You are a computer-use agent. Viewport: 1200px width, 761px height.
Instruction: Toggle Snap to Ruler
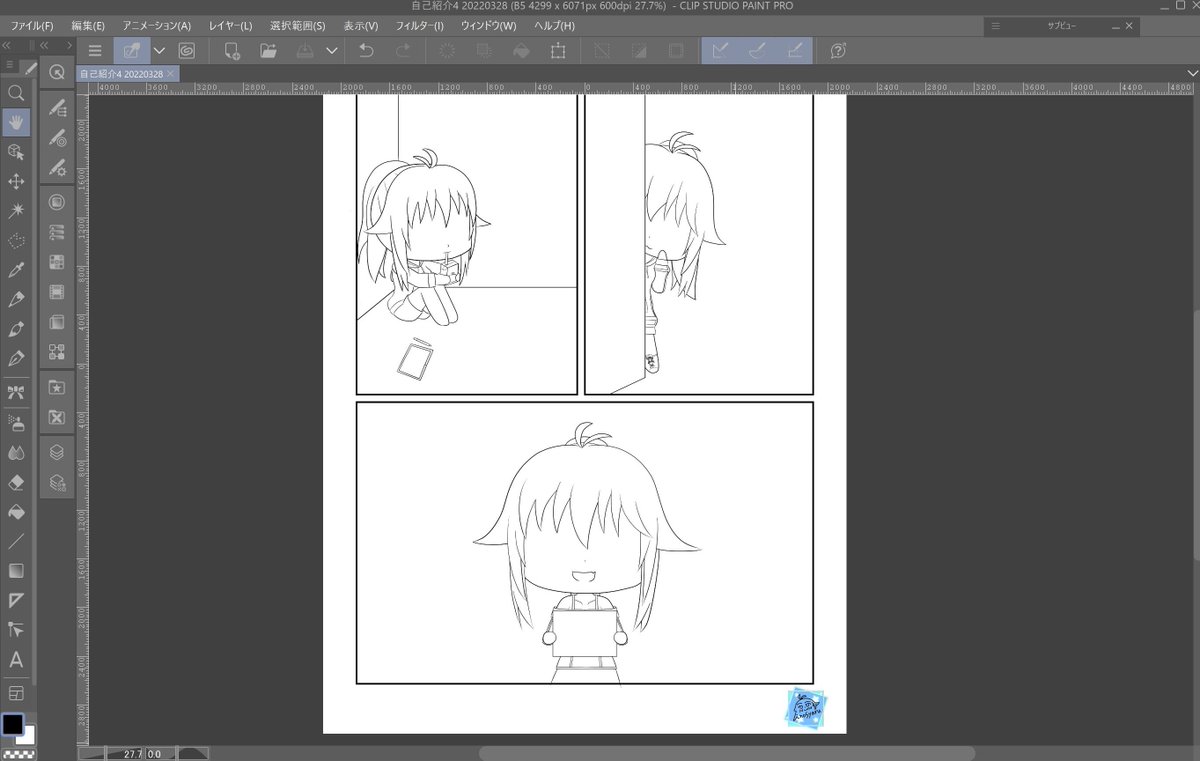pyautogui.click(x=720, y=50)
